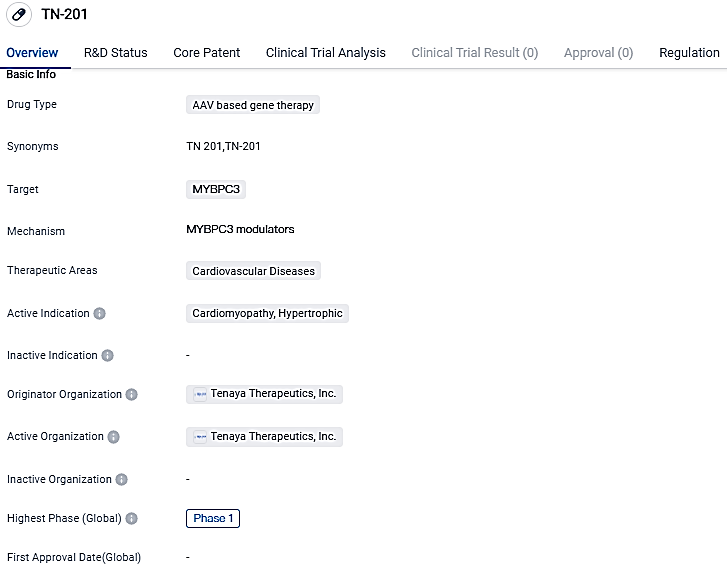This screenshot has height=568, width=727.
Task: Click the MYBPC3 target tag
Action: [216, 189]
